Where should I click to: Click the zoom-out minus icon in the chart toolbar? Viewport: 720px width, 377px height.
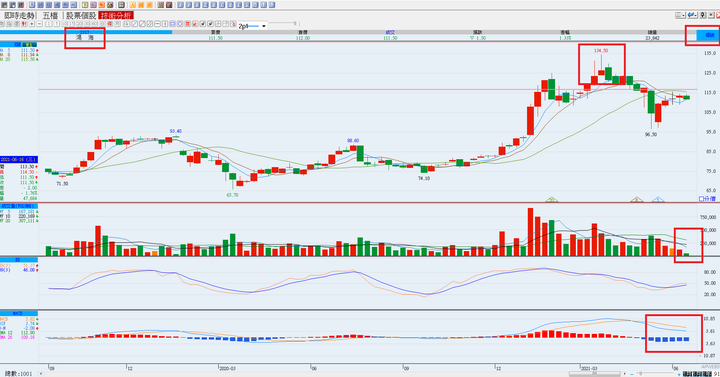coord(39,24)
